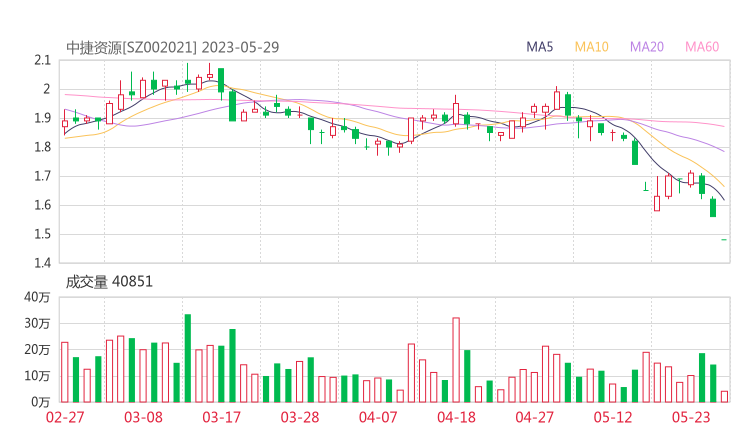This screenshot has height=440, width=740.
Task: Click the MA60 legend label
Action: click(x=702, y=47)
